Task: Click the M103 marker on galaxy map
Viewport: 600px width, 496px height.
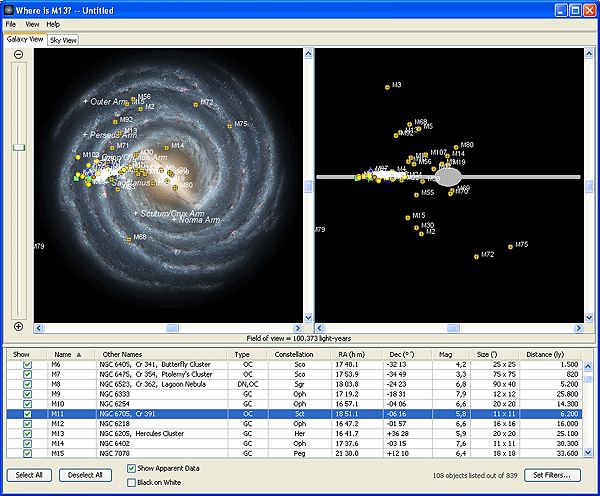Action: coord(78,157)
